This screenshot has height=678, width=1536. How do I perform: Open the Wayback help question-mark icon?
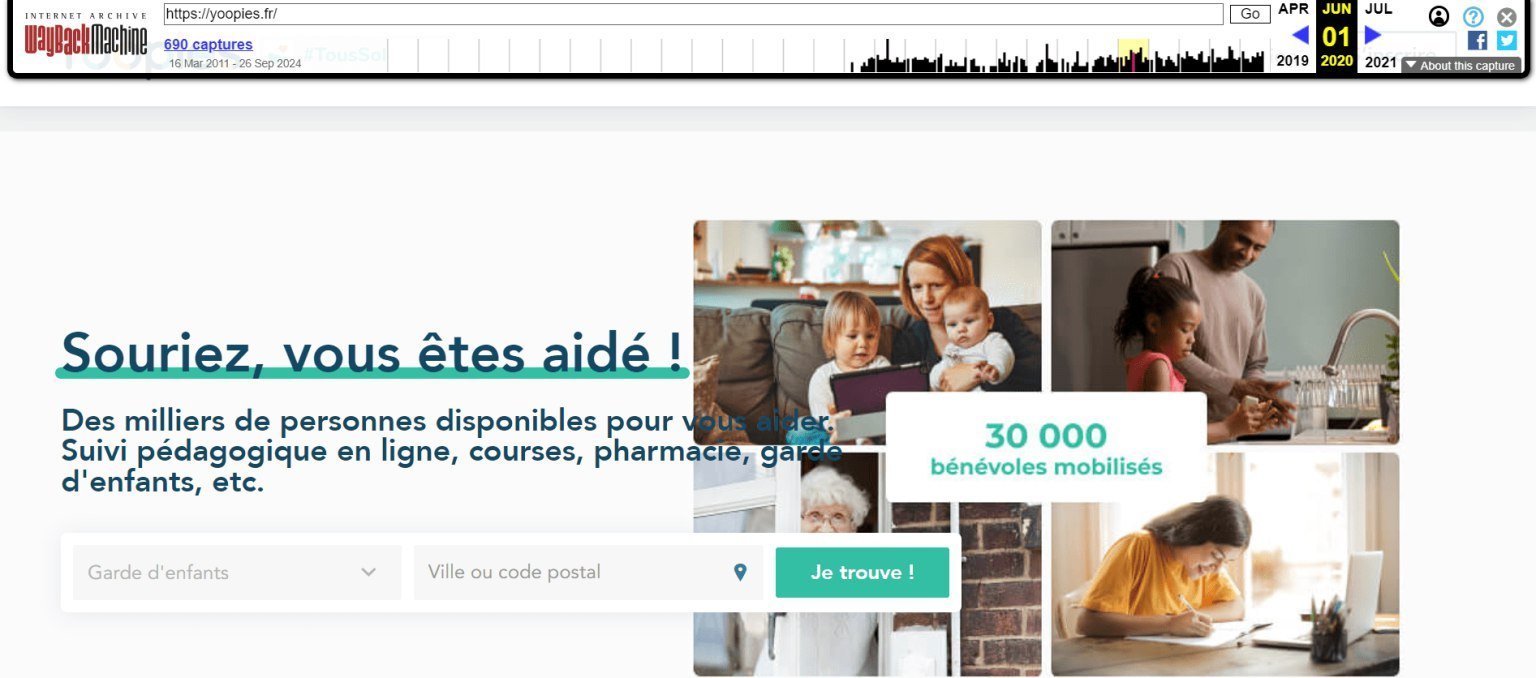(x=1473, y=16)
